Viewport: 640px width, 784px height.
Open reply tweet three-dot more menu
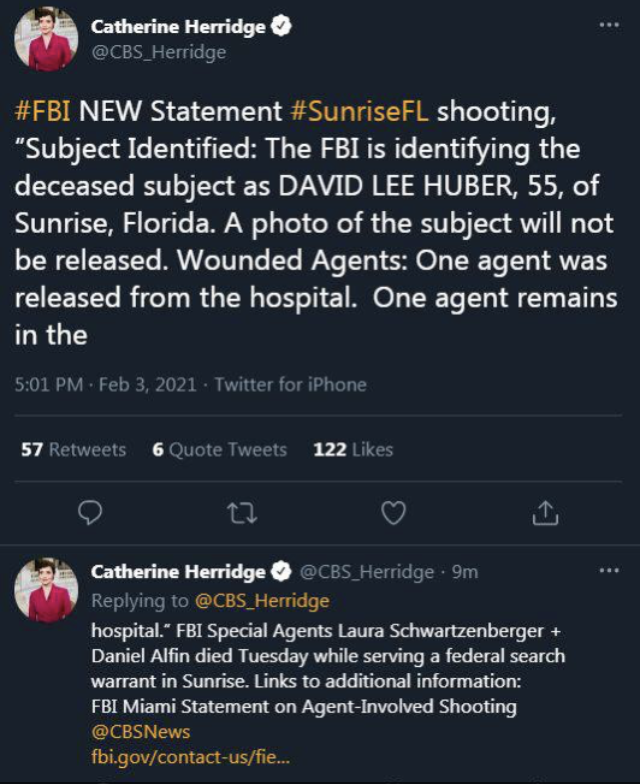[x=609, y=570]
